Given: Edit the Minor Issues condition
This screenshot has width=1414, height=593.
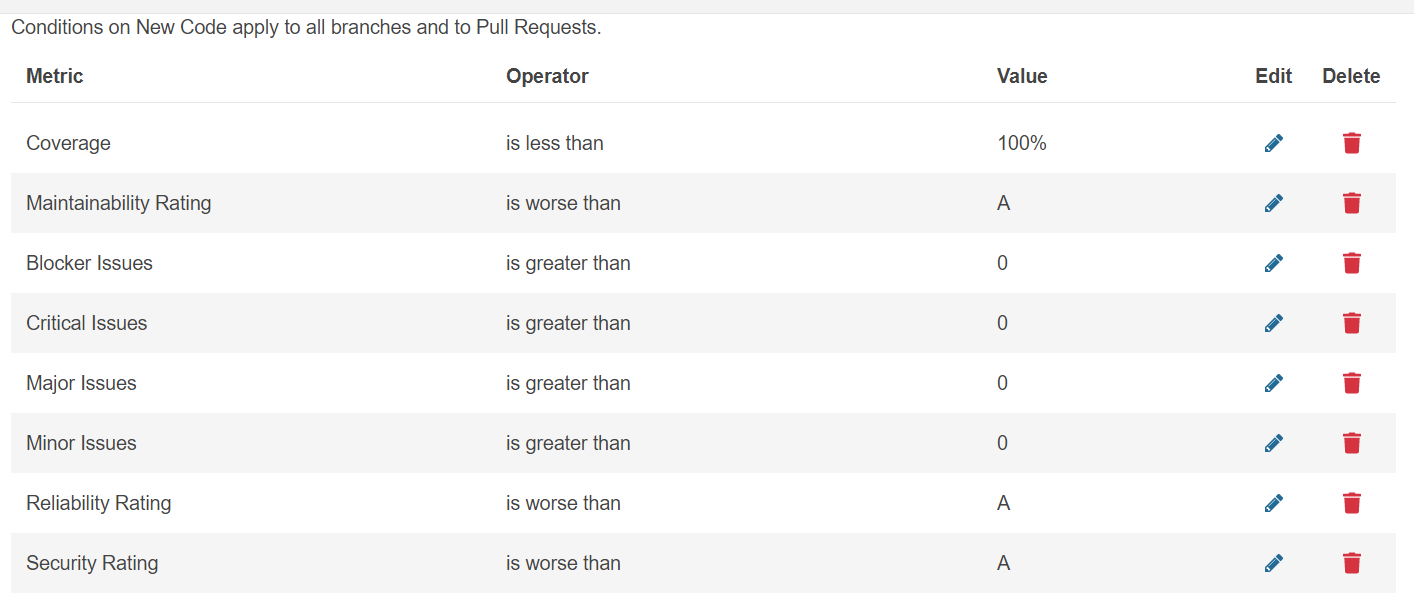Looking at the screenshot, I should point(1273,443).
